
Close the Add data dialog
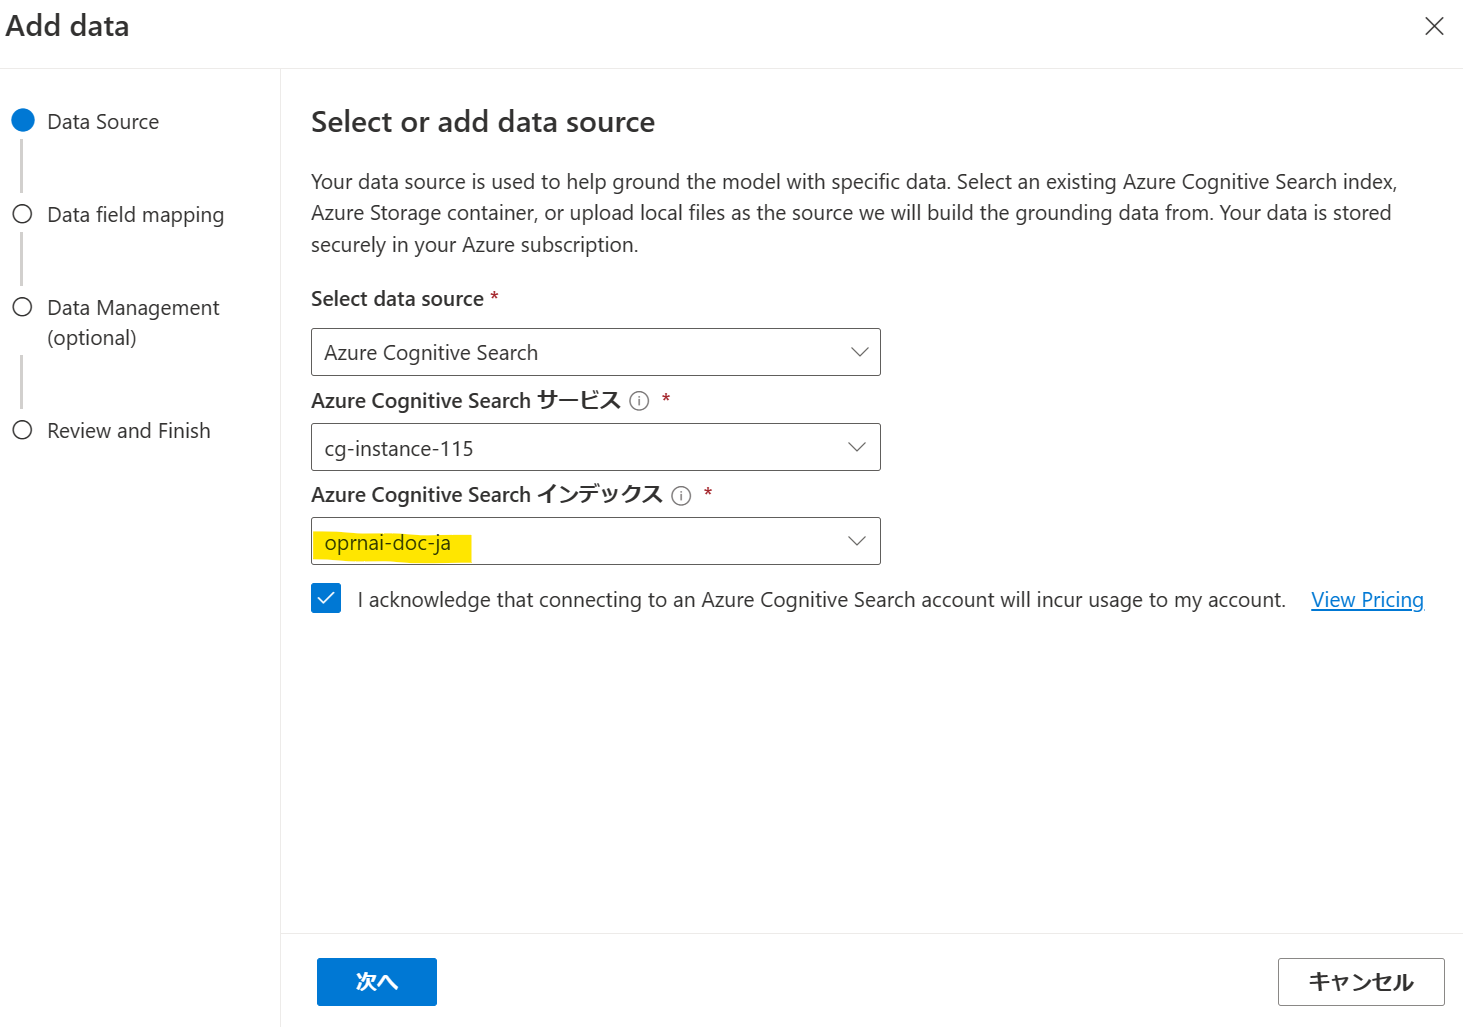tap(1433, 26)
